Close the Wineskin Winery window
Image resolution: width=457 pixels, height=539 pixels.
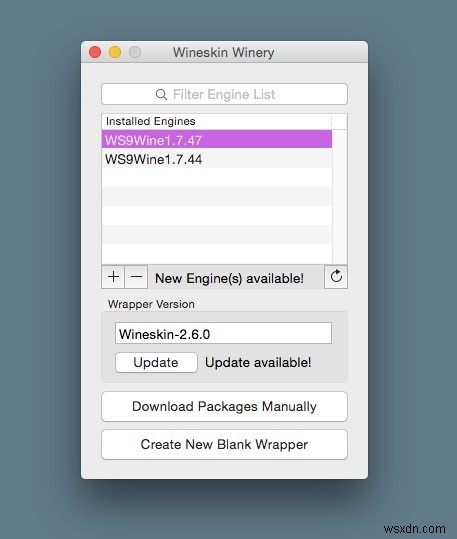[95, 52]
